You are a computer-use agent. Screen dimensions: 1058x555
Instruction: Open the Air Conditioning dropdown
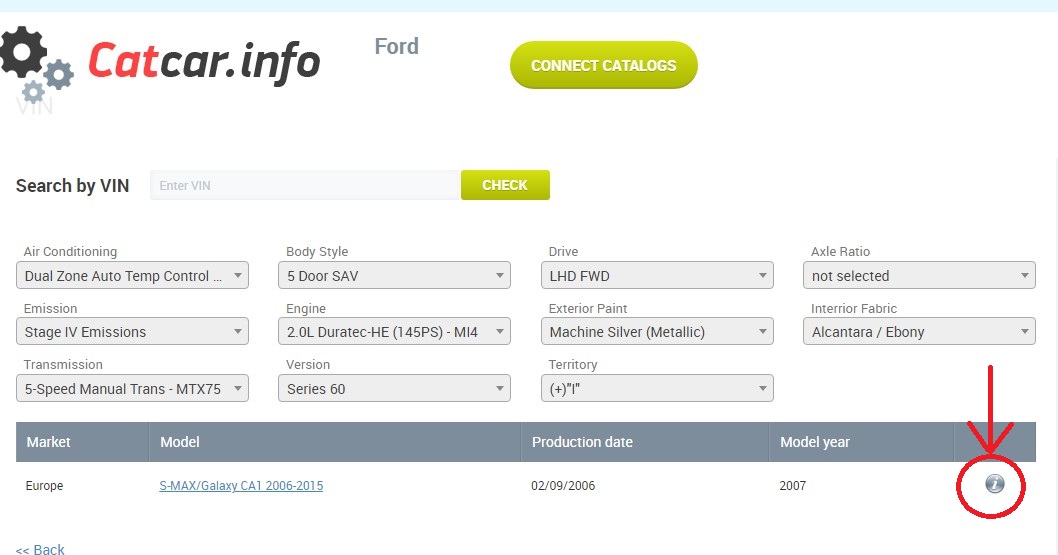click(132, 276)
